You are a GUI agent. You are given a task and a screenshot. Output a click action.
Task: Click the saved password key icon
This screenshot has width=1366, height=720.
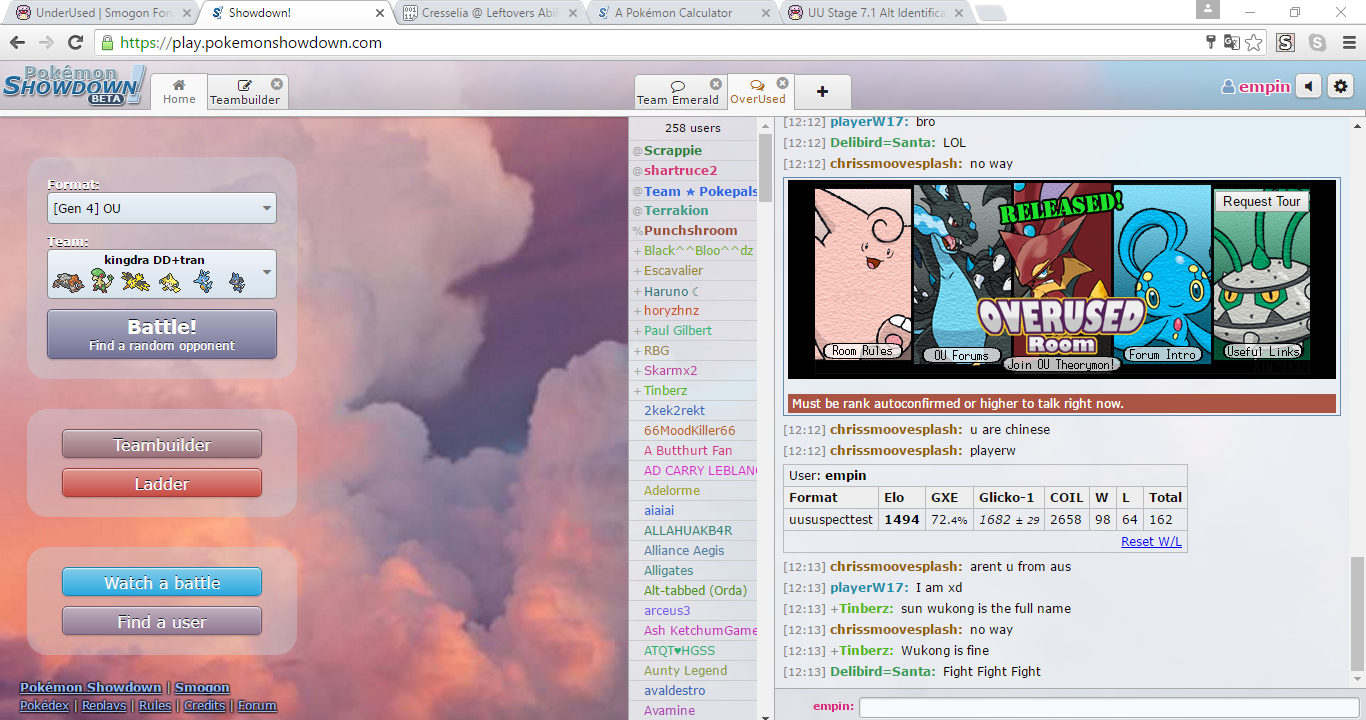point(1211,43)
